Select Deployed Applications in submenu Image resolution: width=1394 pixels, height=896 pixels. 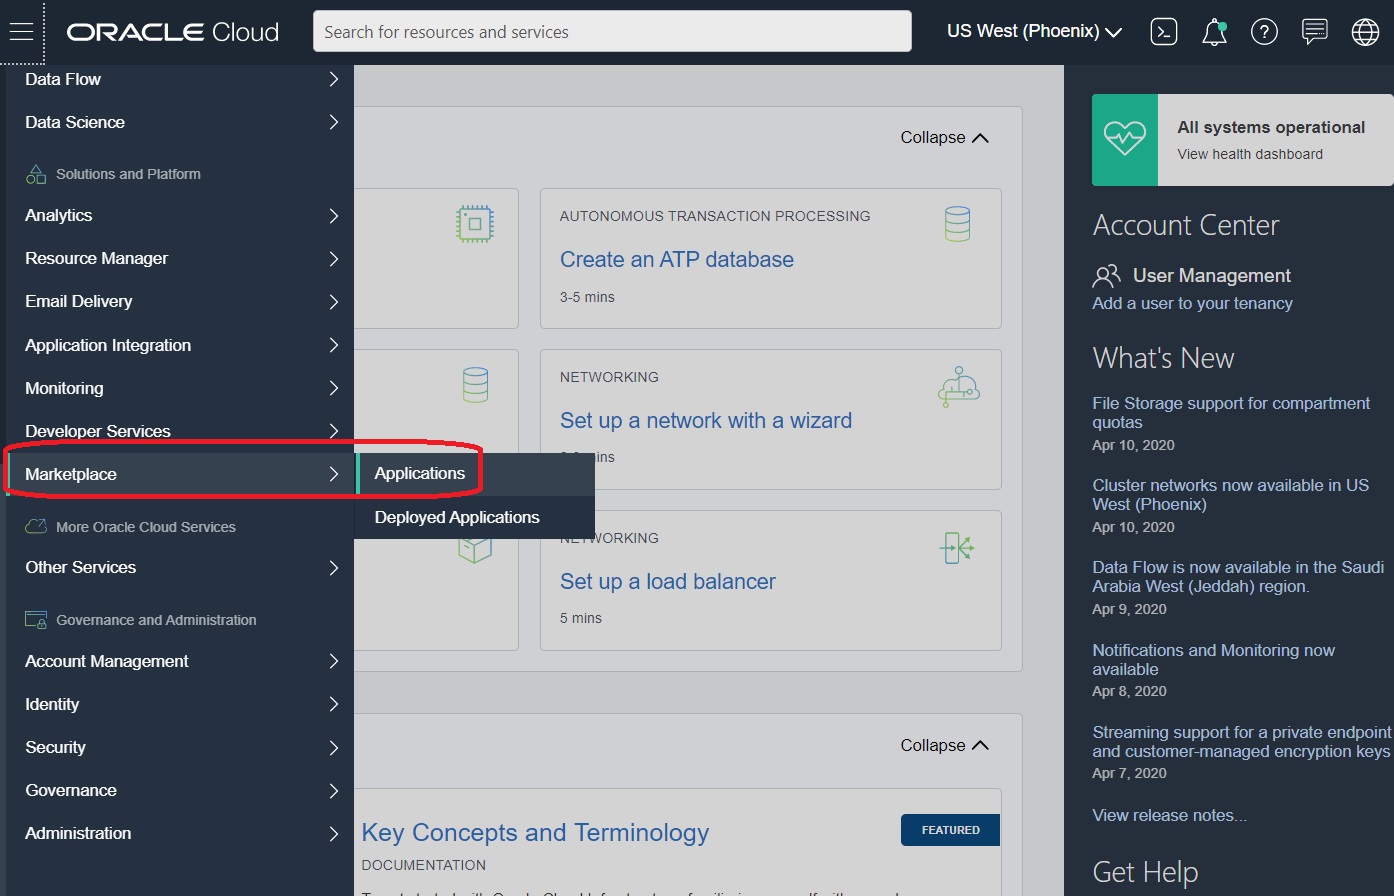[x=475, y=517]
